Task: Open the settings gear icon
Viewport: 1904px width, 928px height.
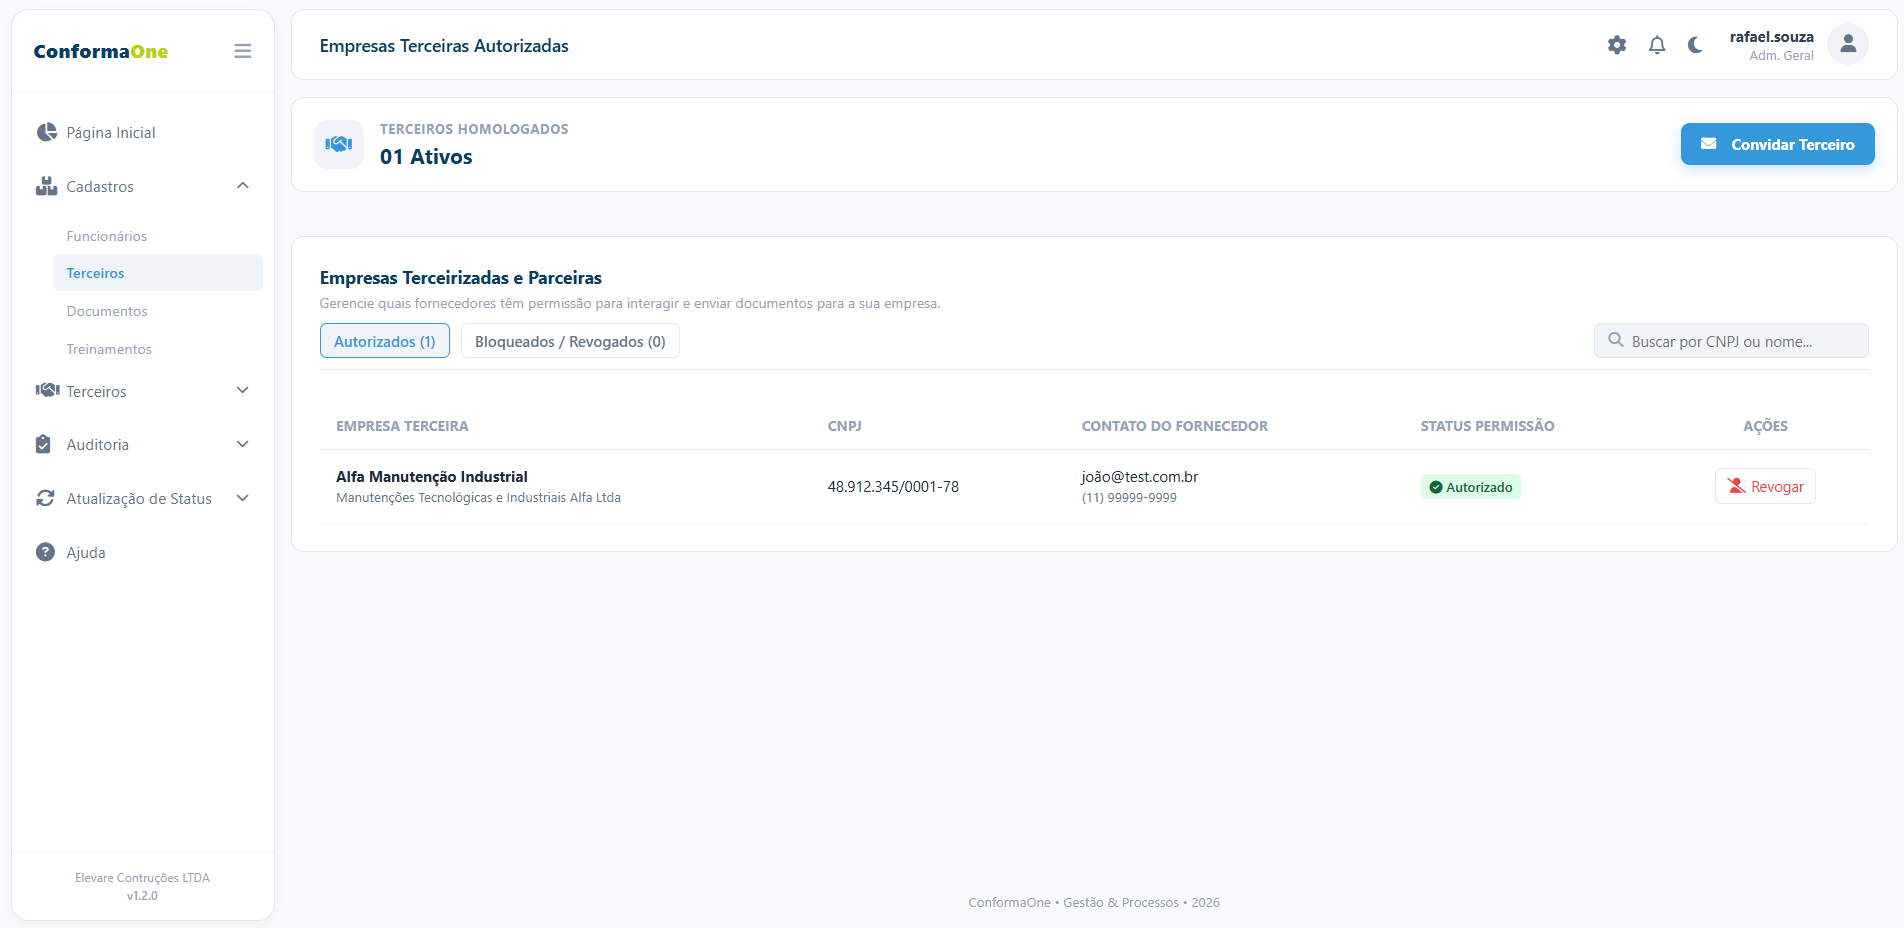Action: point(1617,45)
